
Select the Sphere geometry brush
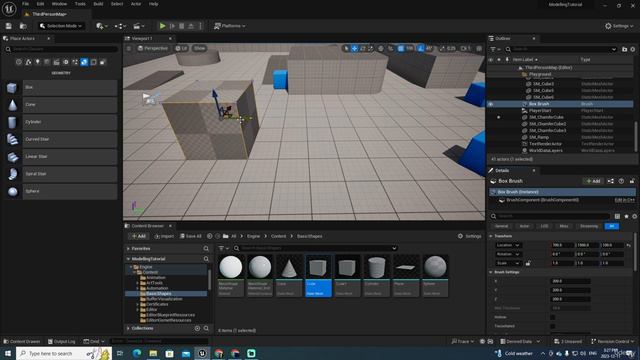tap(62, 191)
